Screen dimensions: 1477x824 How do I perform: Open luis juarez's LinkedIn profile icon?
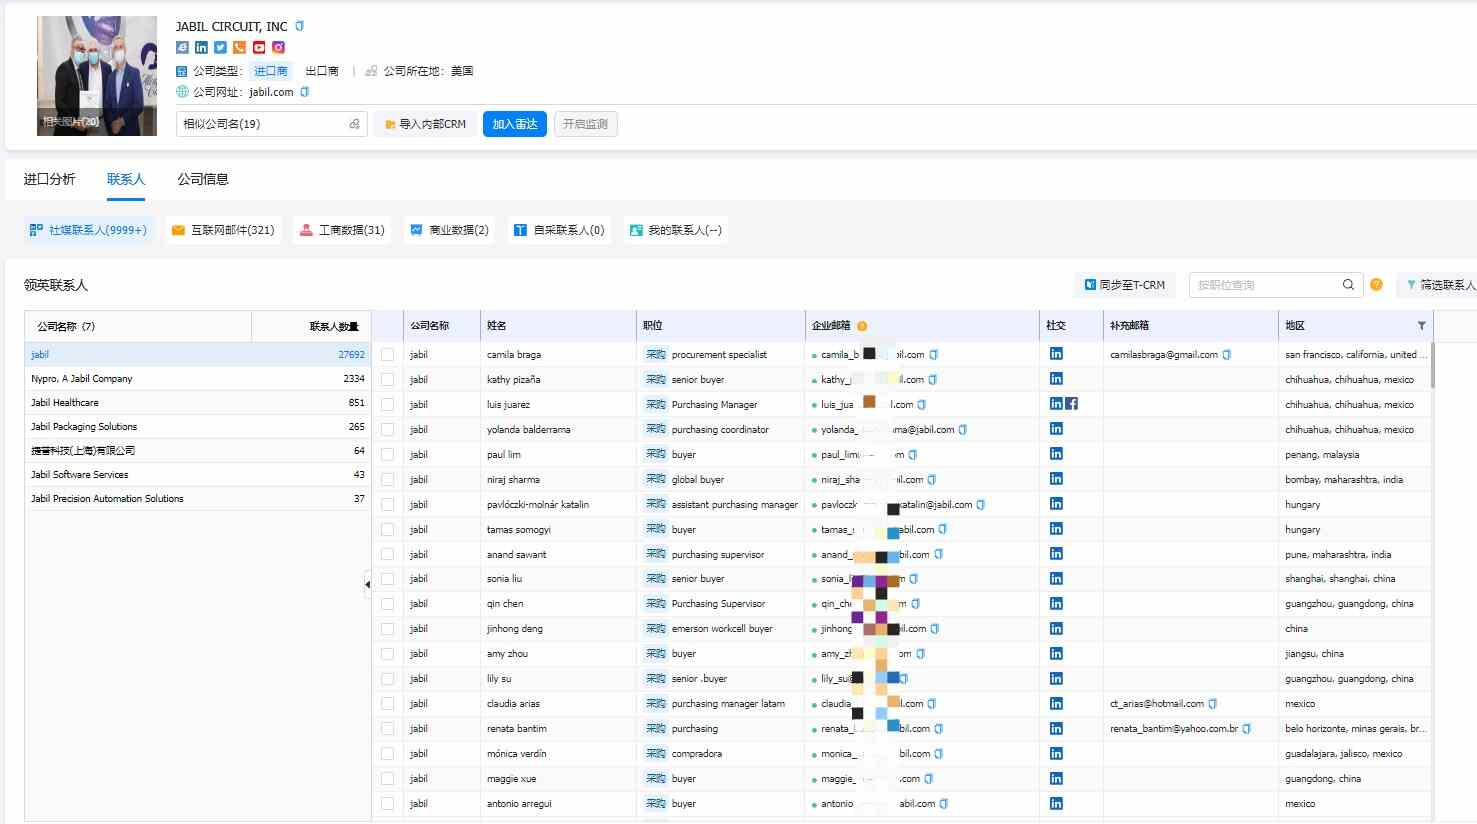1056,404
